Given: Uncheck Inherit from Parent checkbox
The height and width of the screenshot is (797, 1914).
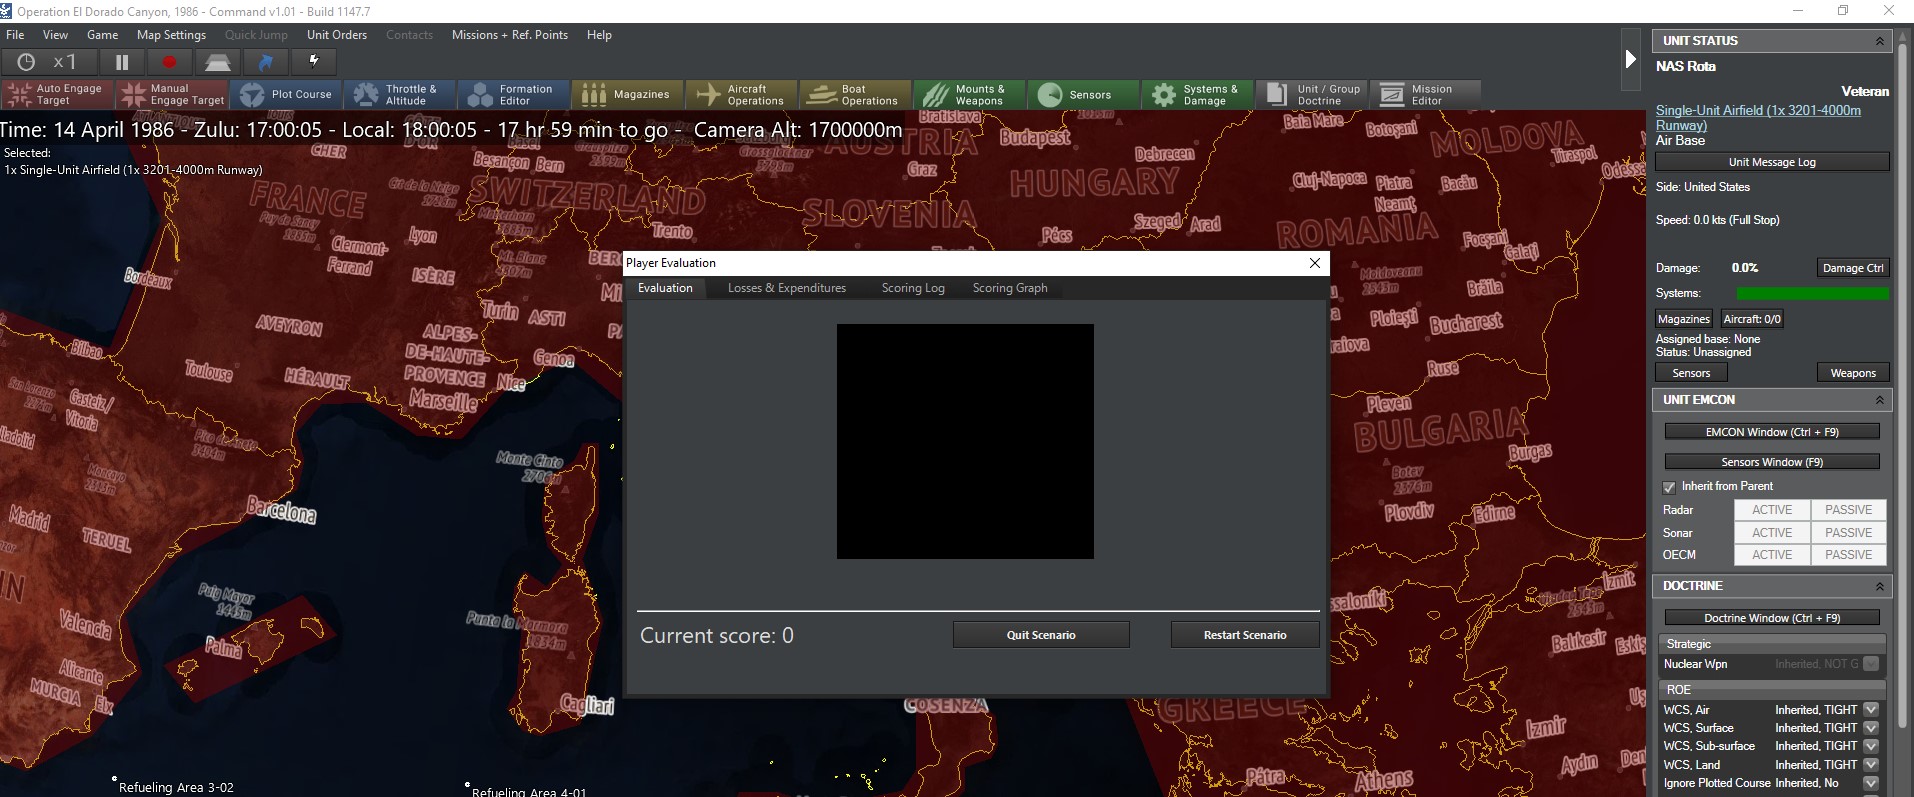Looking at the screenshot, I should [1669, 487].
